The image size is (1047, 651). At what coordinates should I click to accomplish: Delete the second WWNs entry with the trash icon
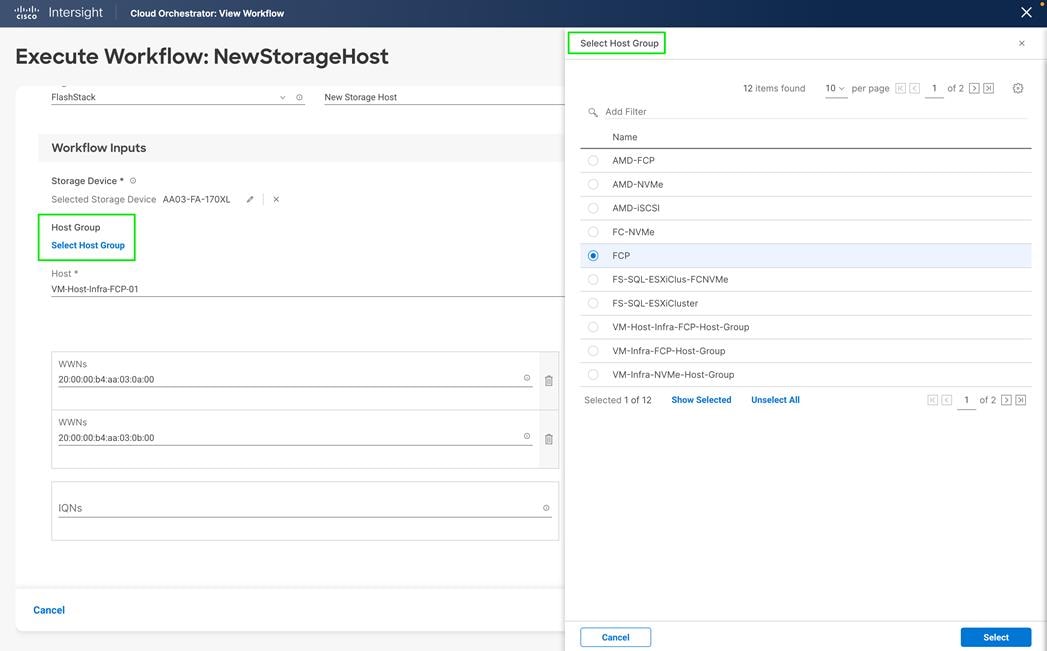pyautogui.click(x=549, y=437)
